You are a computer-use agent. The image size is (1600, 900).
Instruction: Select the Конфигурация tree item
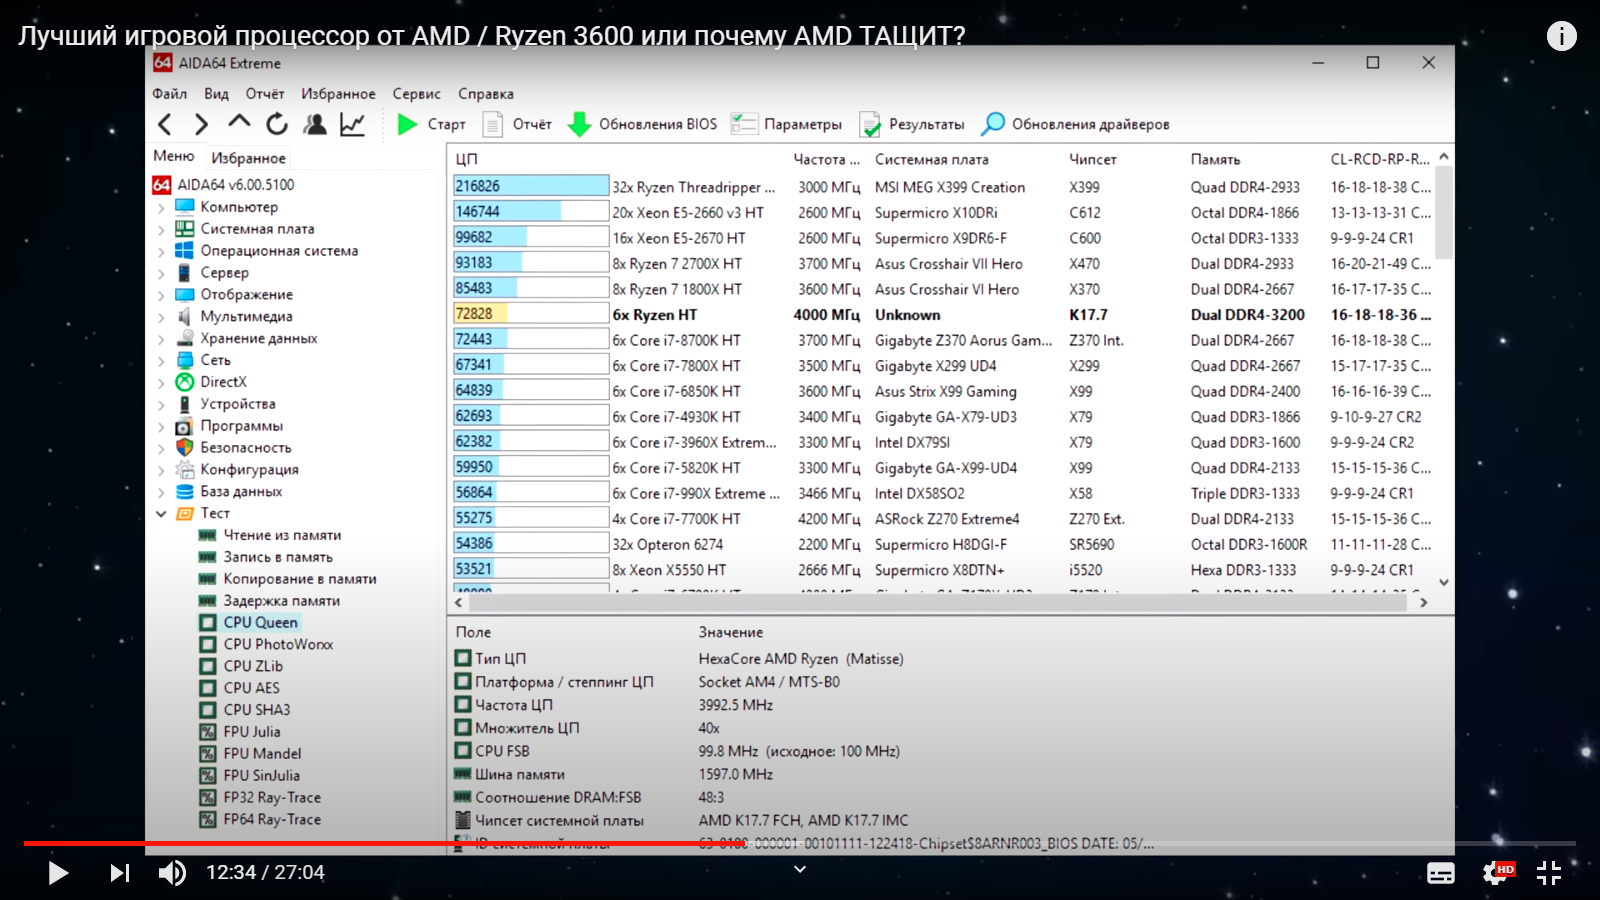pyautogui.click(x=237, y=470)
